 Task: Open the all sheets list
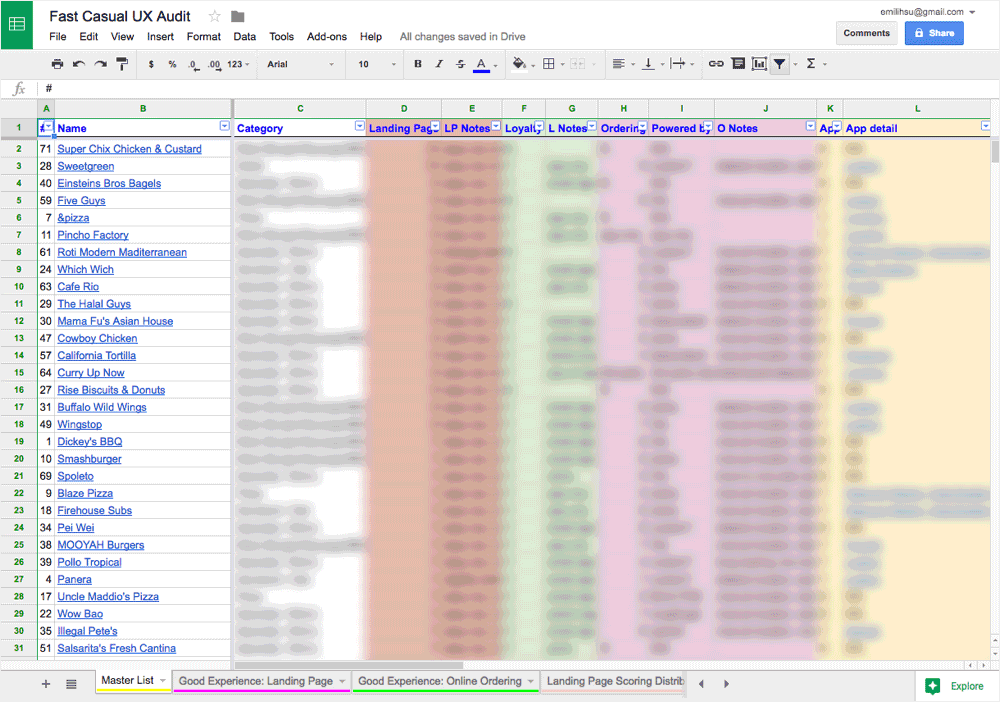[71, 684]
